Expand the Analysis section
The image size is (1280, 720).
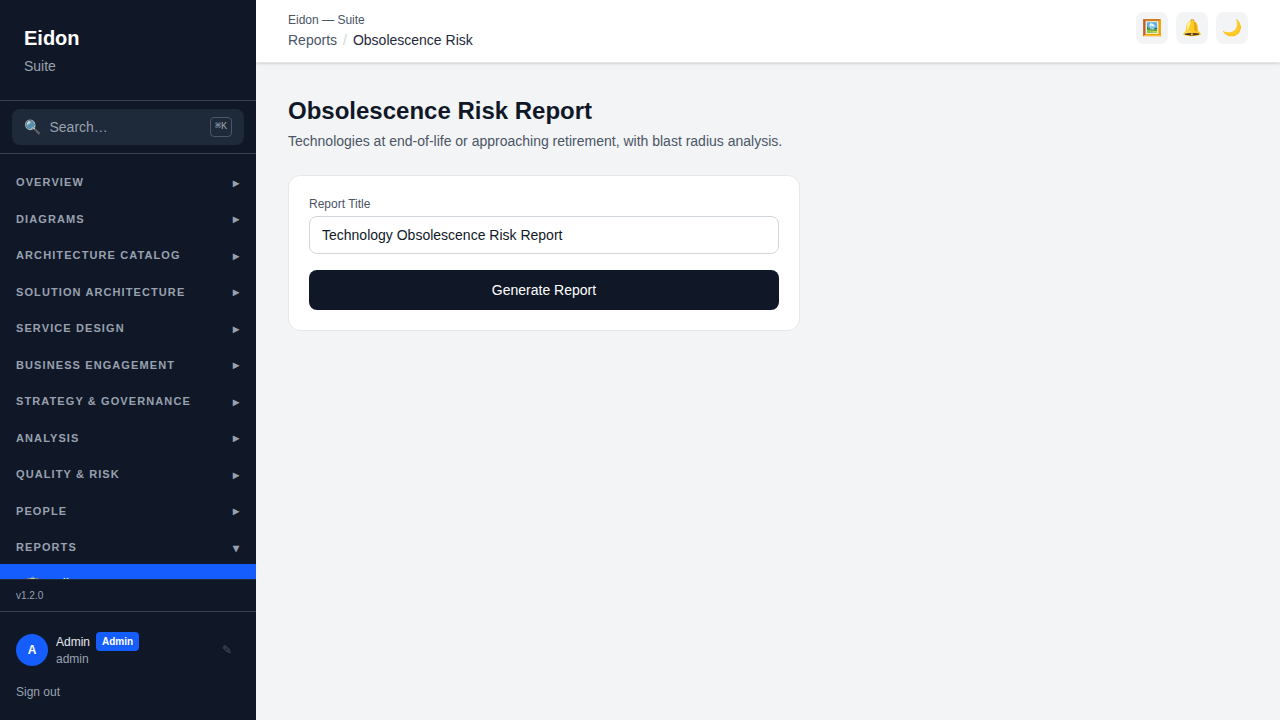click(128, 438)
